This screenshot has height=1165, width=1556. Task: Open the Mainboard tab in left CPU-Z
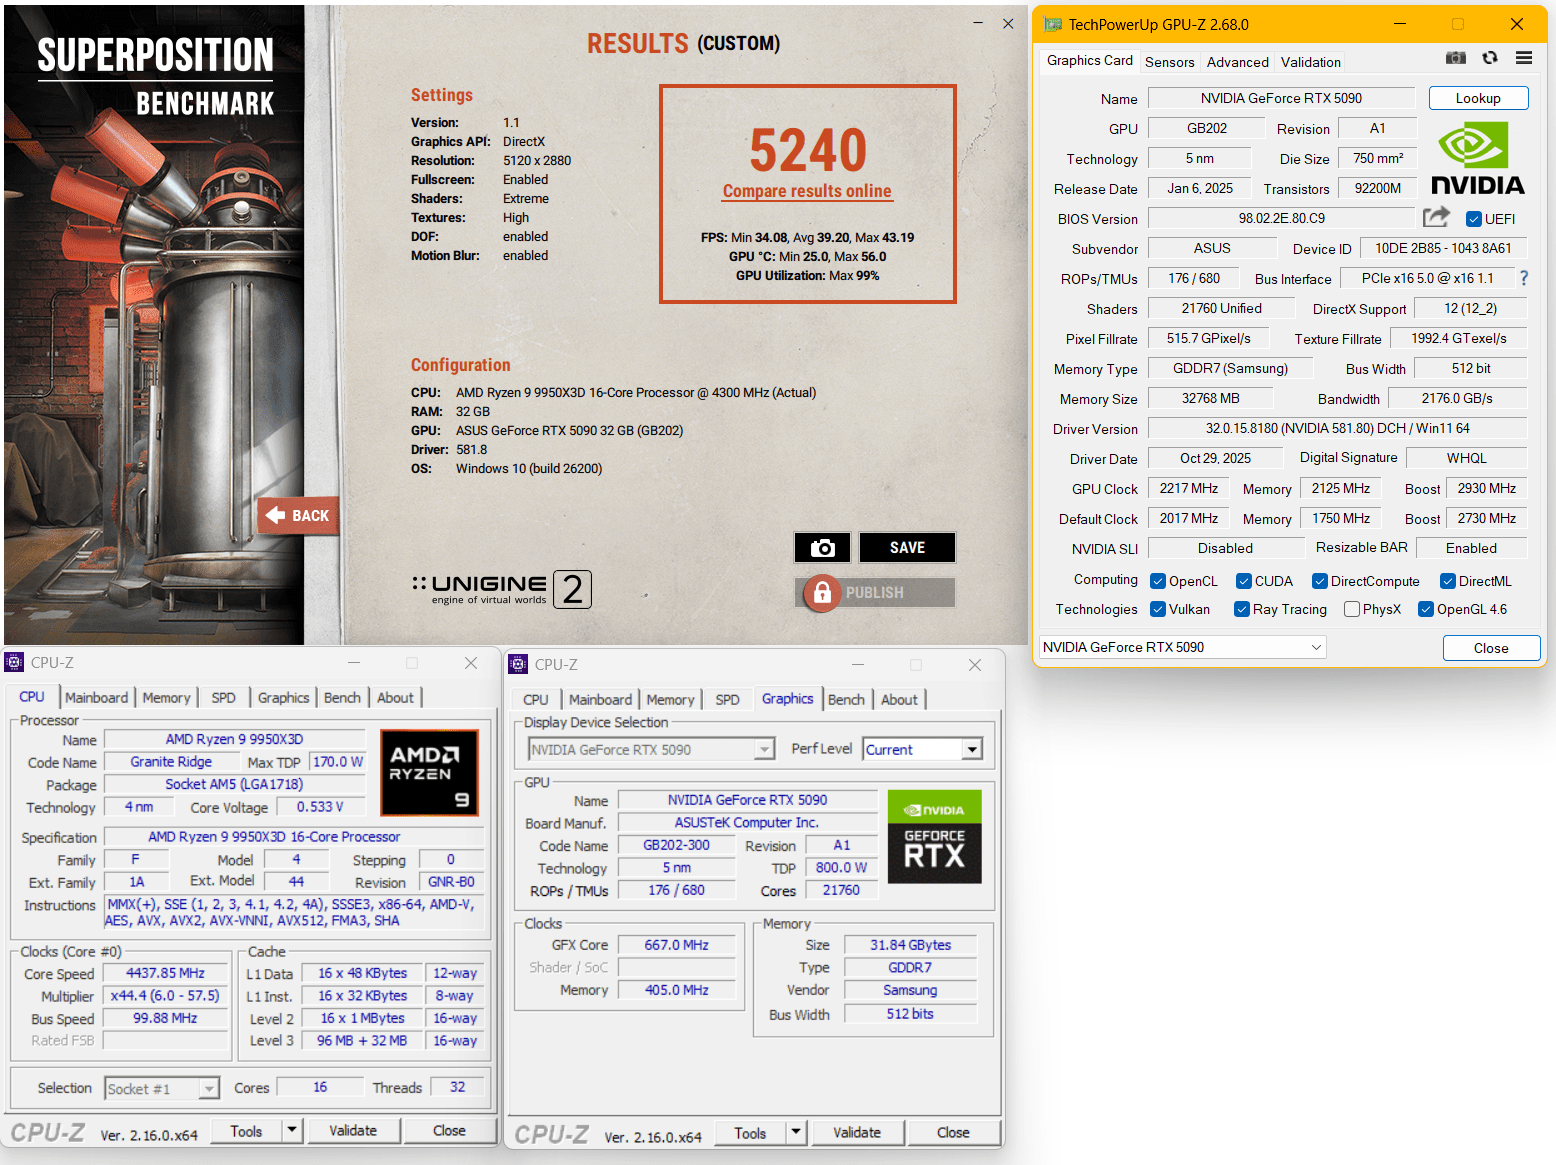coord(96,698)
